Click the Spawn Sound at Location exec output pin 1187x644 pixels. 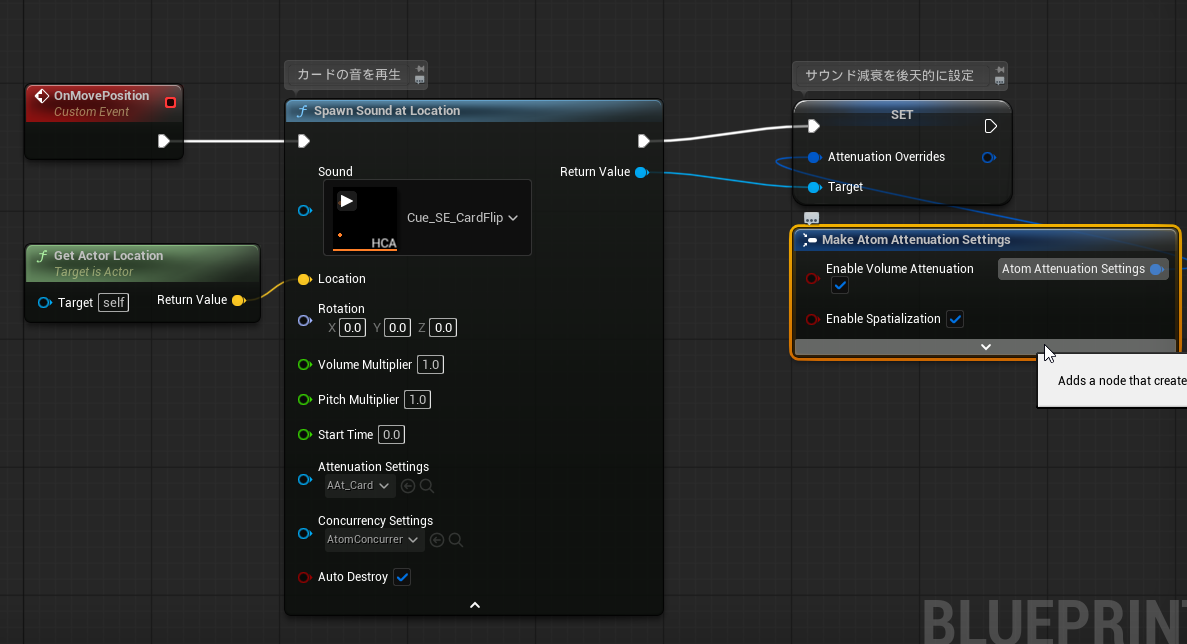coord(643,141)
